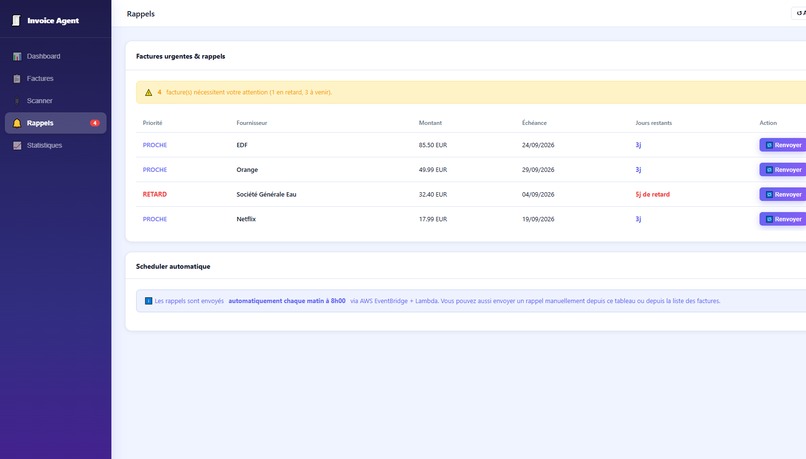Go to the Factures section

[56, 79]
